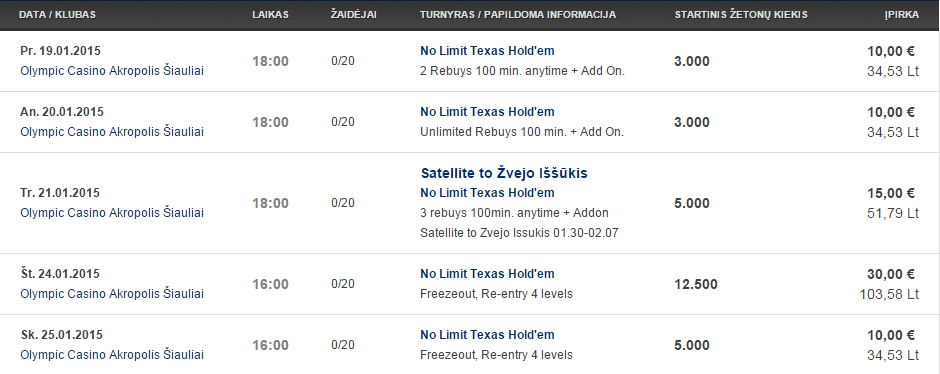Select the STARTINIS ŽETONŲ KIEKIS column header

(x=741, y=15)
